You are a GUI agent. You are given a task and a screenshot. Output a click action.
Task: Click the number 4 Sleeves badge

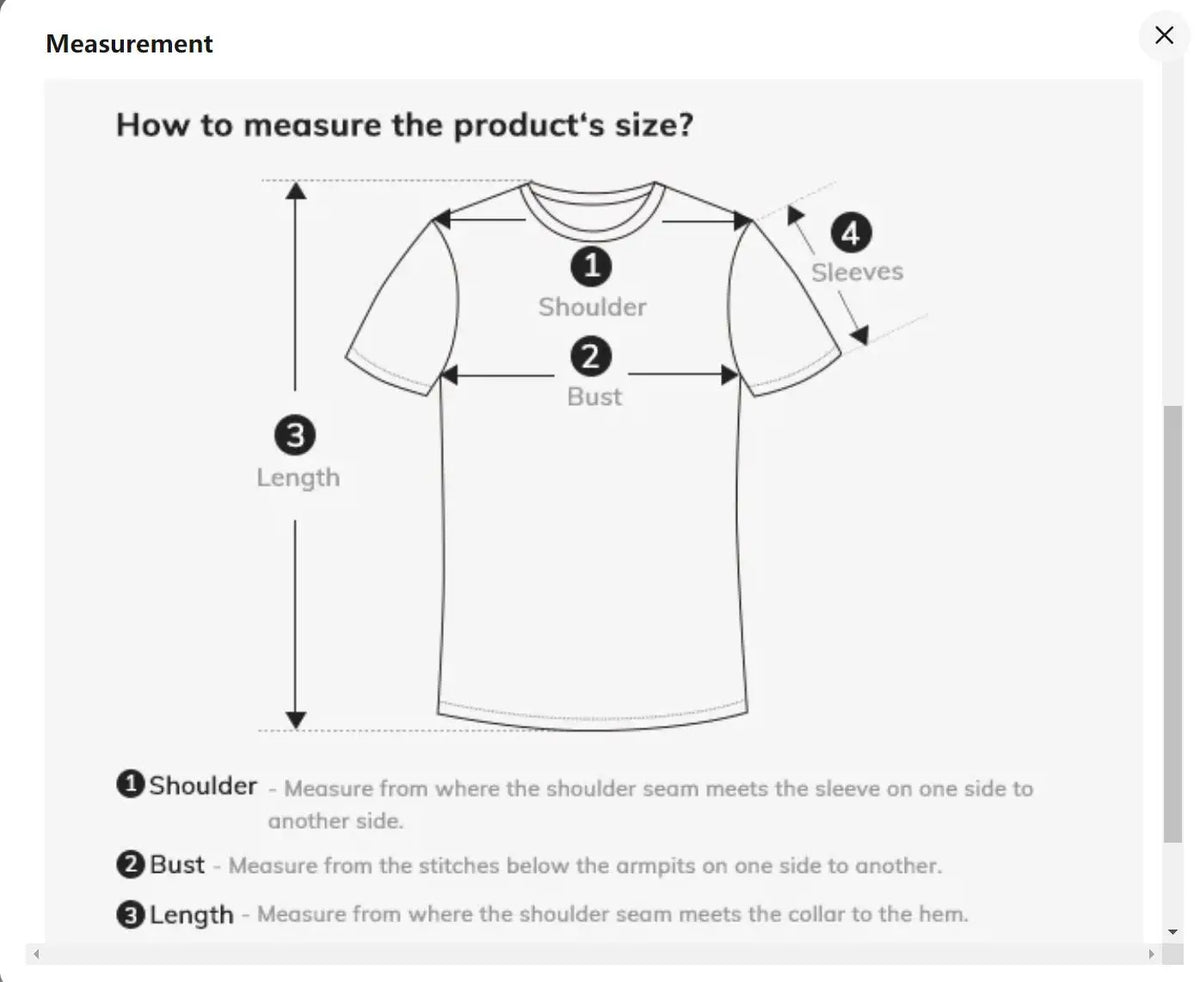click(851, 234)
